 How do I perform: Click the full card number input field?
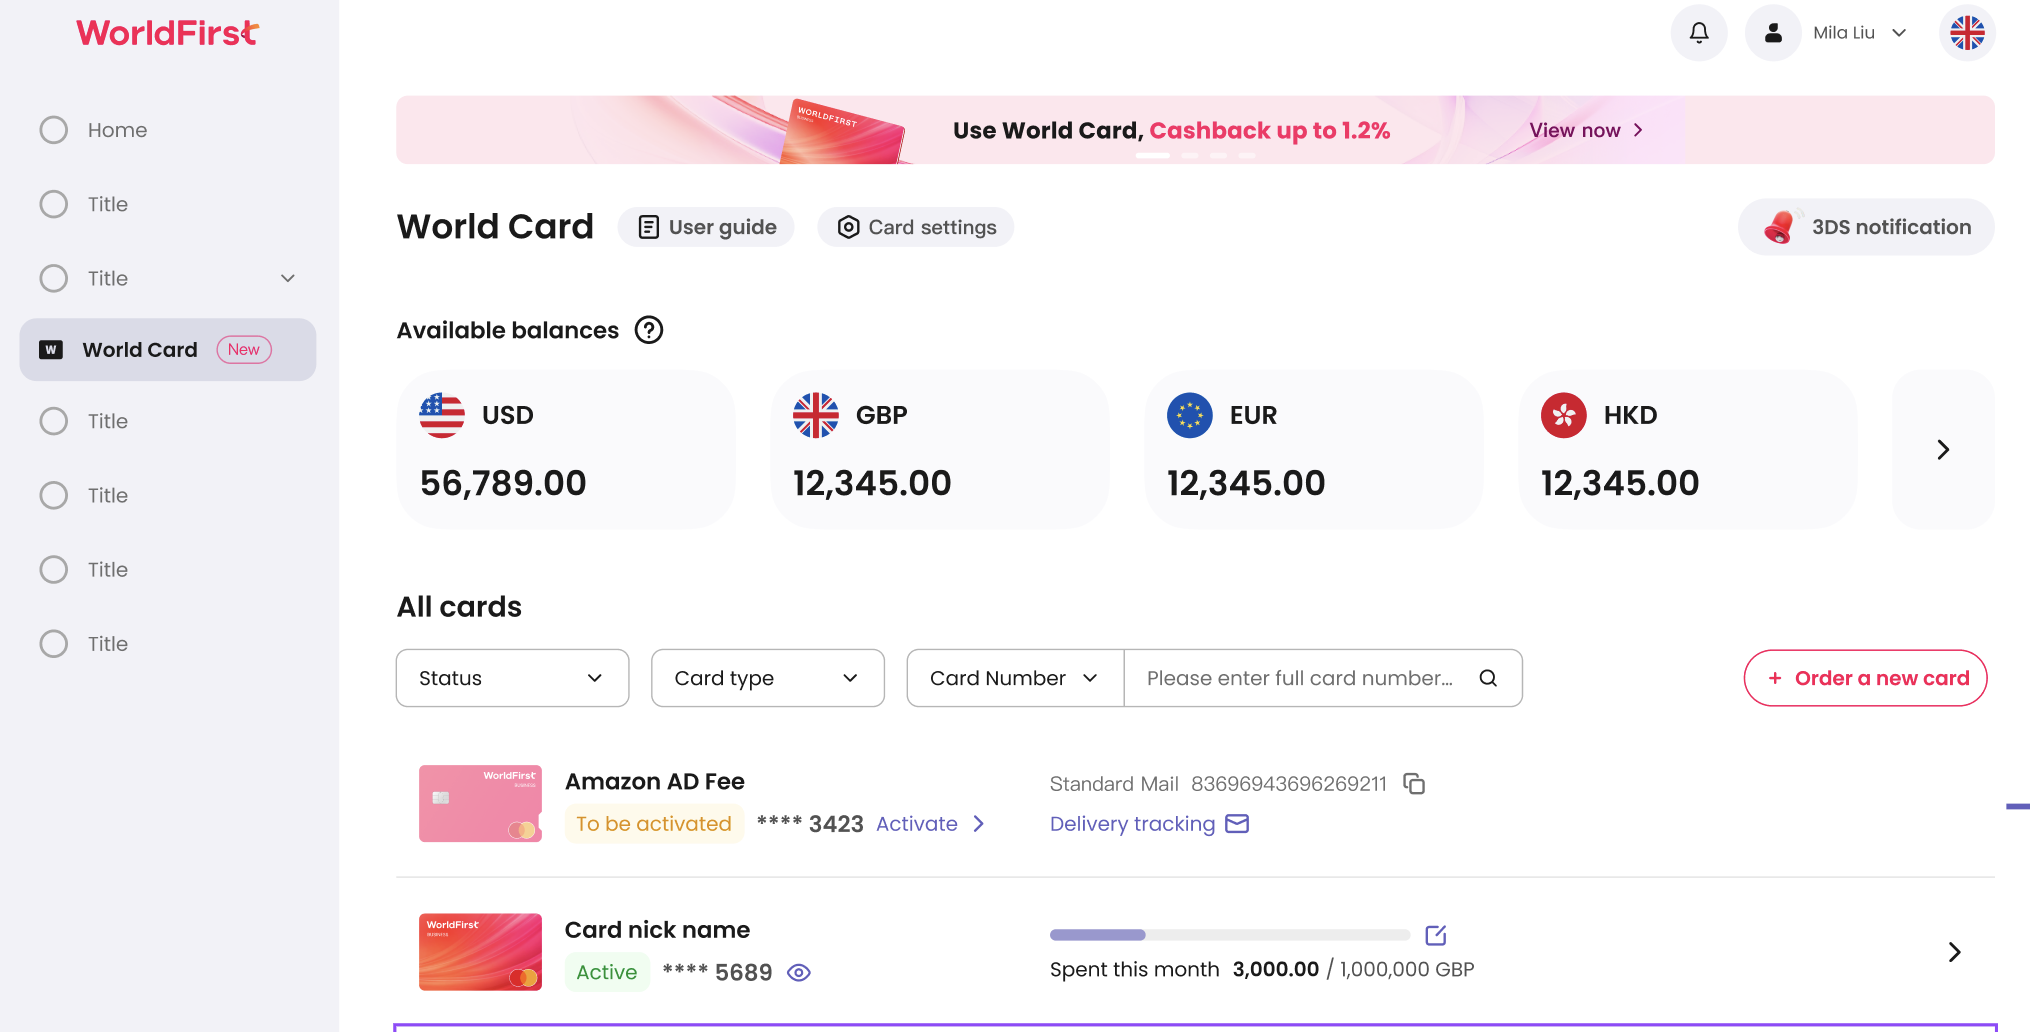coord(1299,678)
